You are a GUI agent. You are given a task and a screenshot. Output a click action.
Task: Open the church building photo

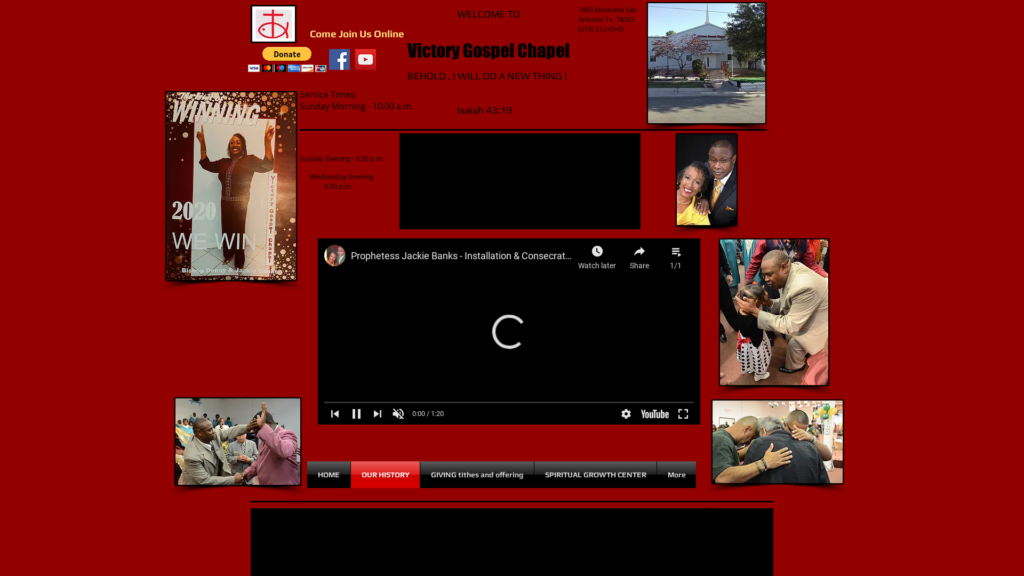click(706, 63)
